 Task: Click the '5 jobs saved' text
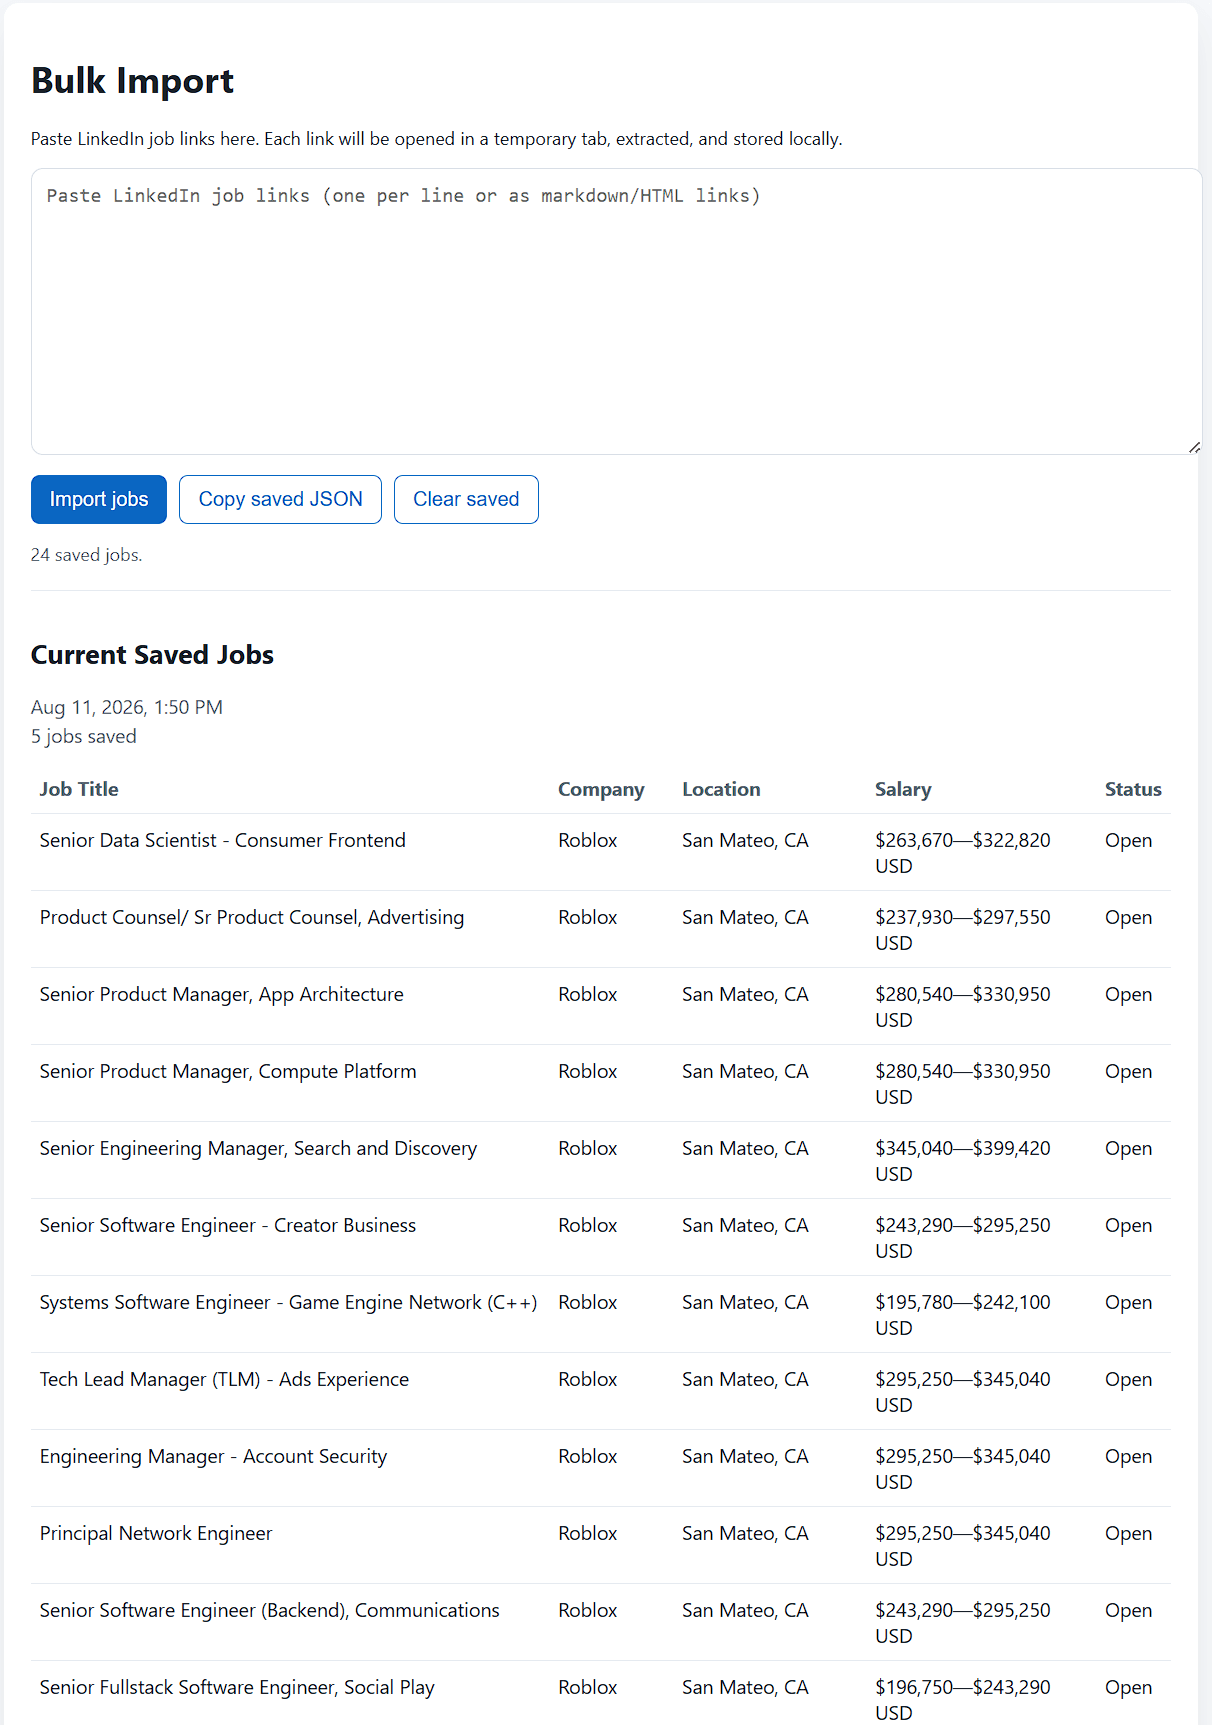84,736
